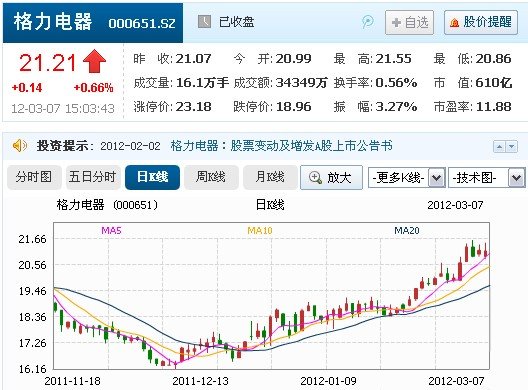Click chart date label 2012-03-07 at top
The width and height of the screenshot is (528, 390).
pyautogui.click(x=455, y=205)
